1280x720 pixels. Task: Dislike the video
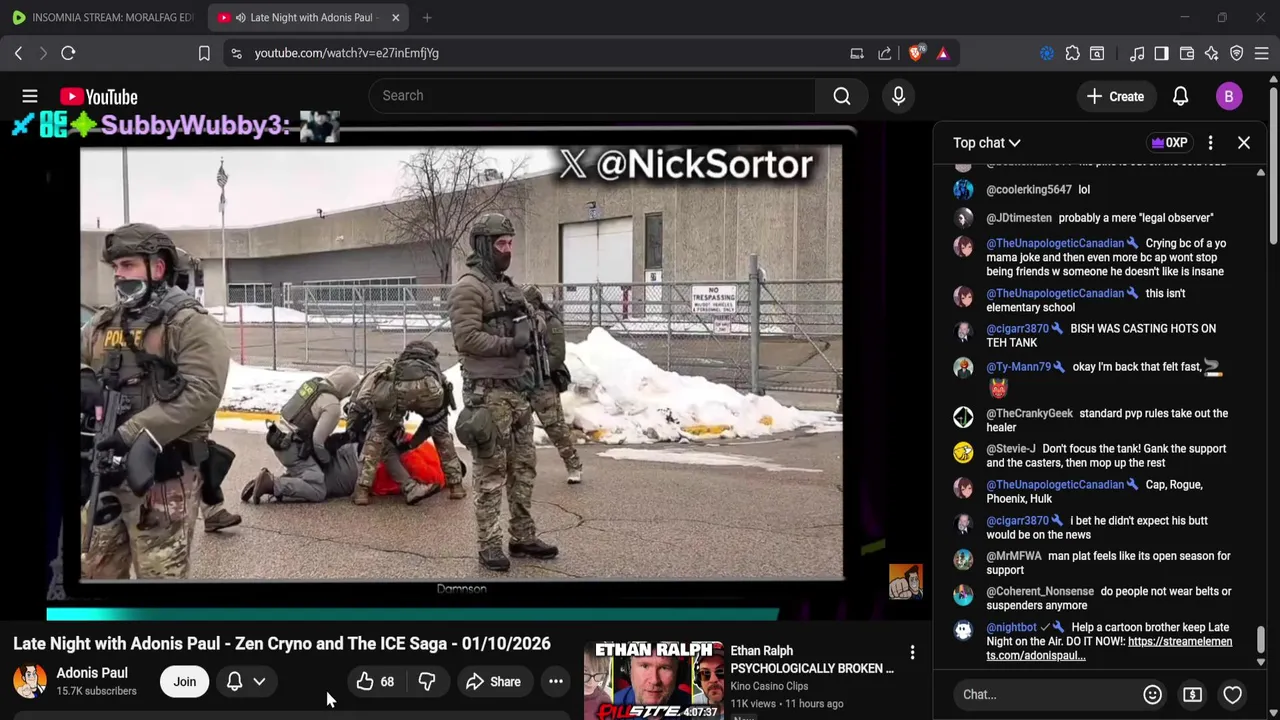pyautogui.click(x=427, y=682)
